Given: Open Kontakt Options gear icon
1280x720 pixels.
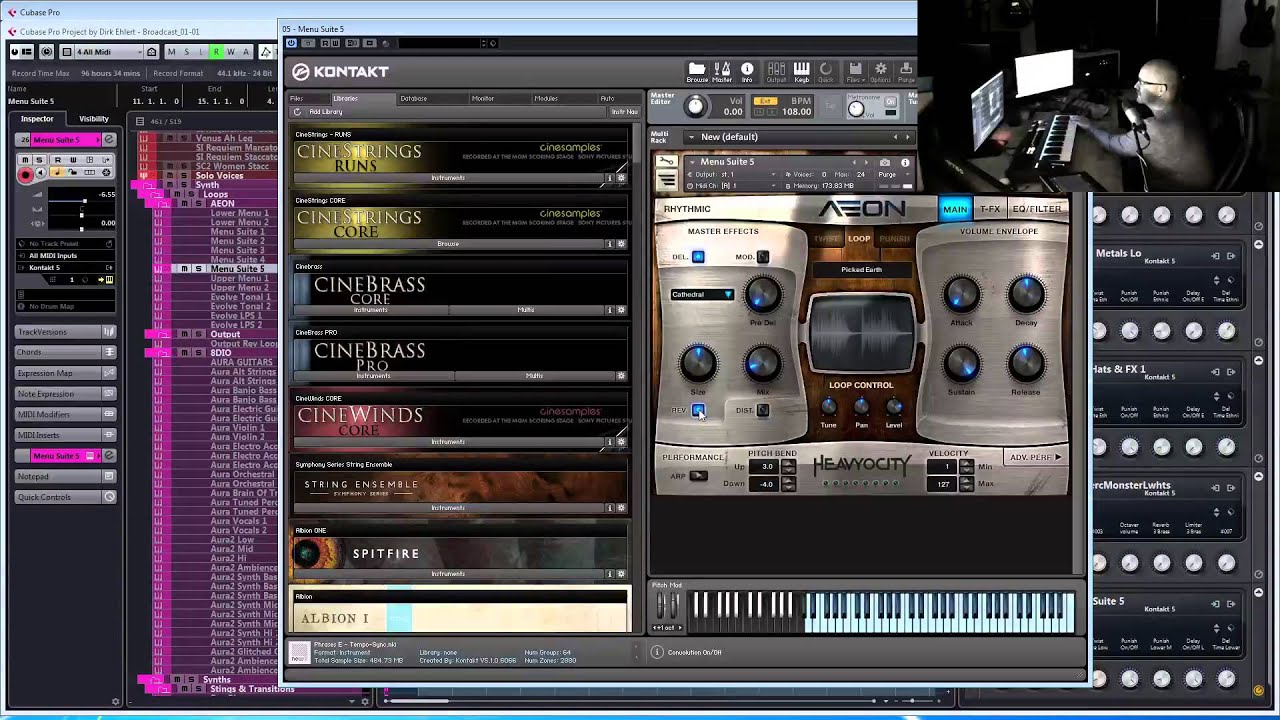Looking at the screenshot, I should coord(880,72).
